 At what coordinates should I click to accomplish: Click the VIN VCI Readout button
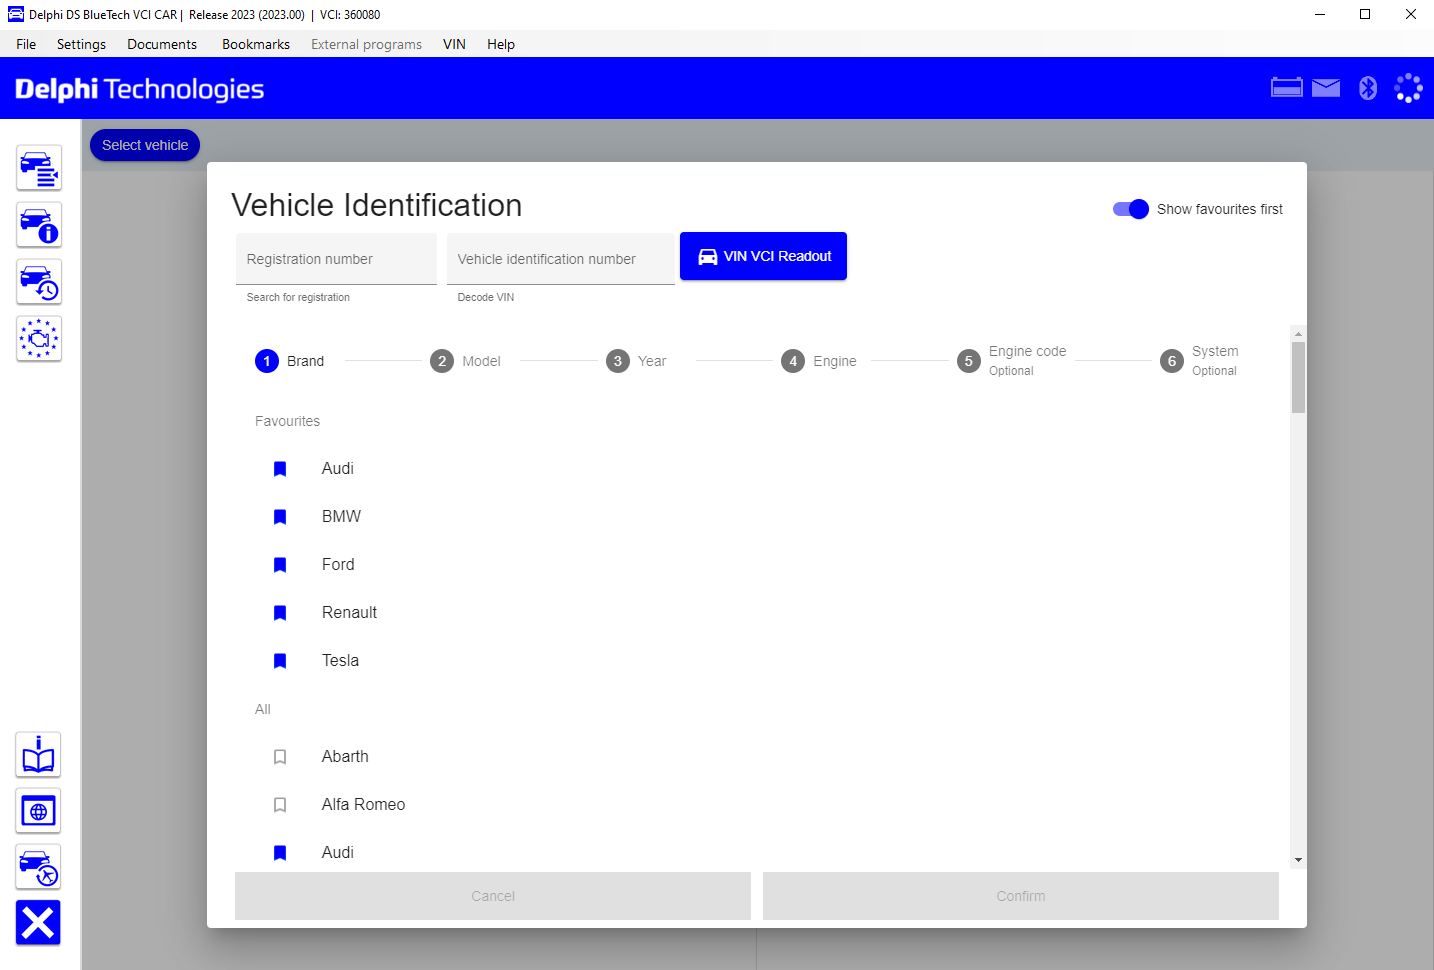pos(763,256)
